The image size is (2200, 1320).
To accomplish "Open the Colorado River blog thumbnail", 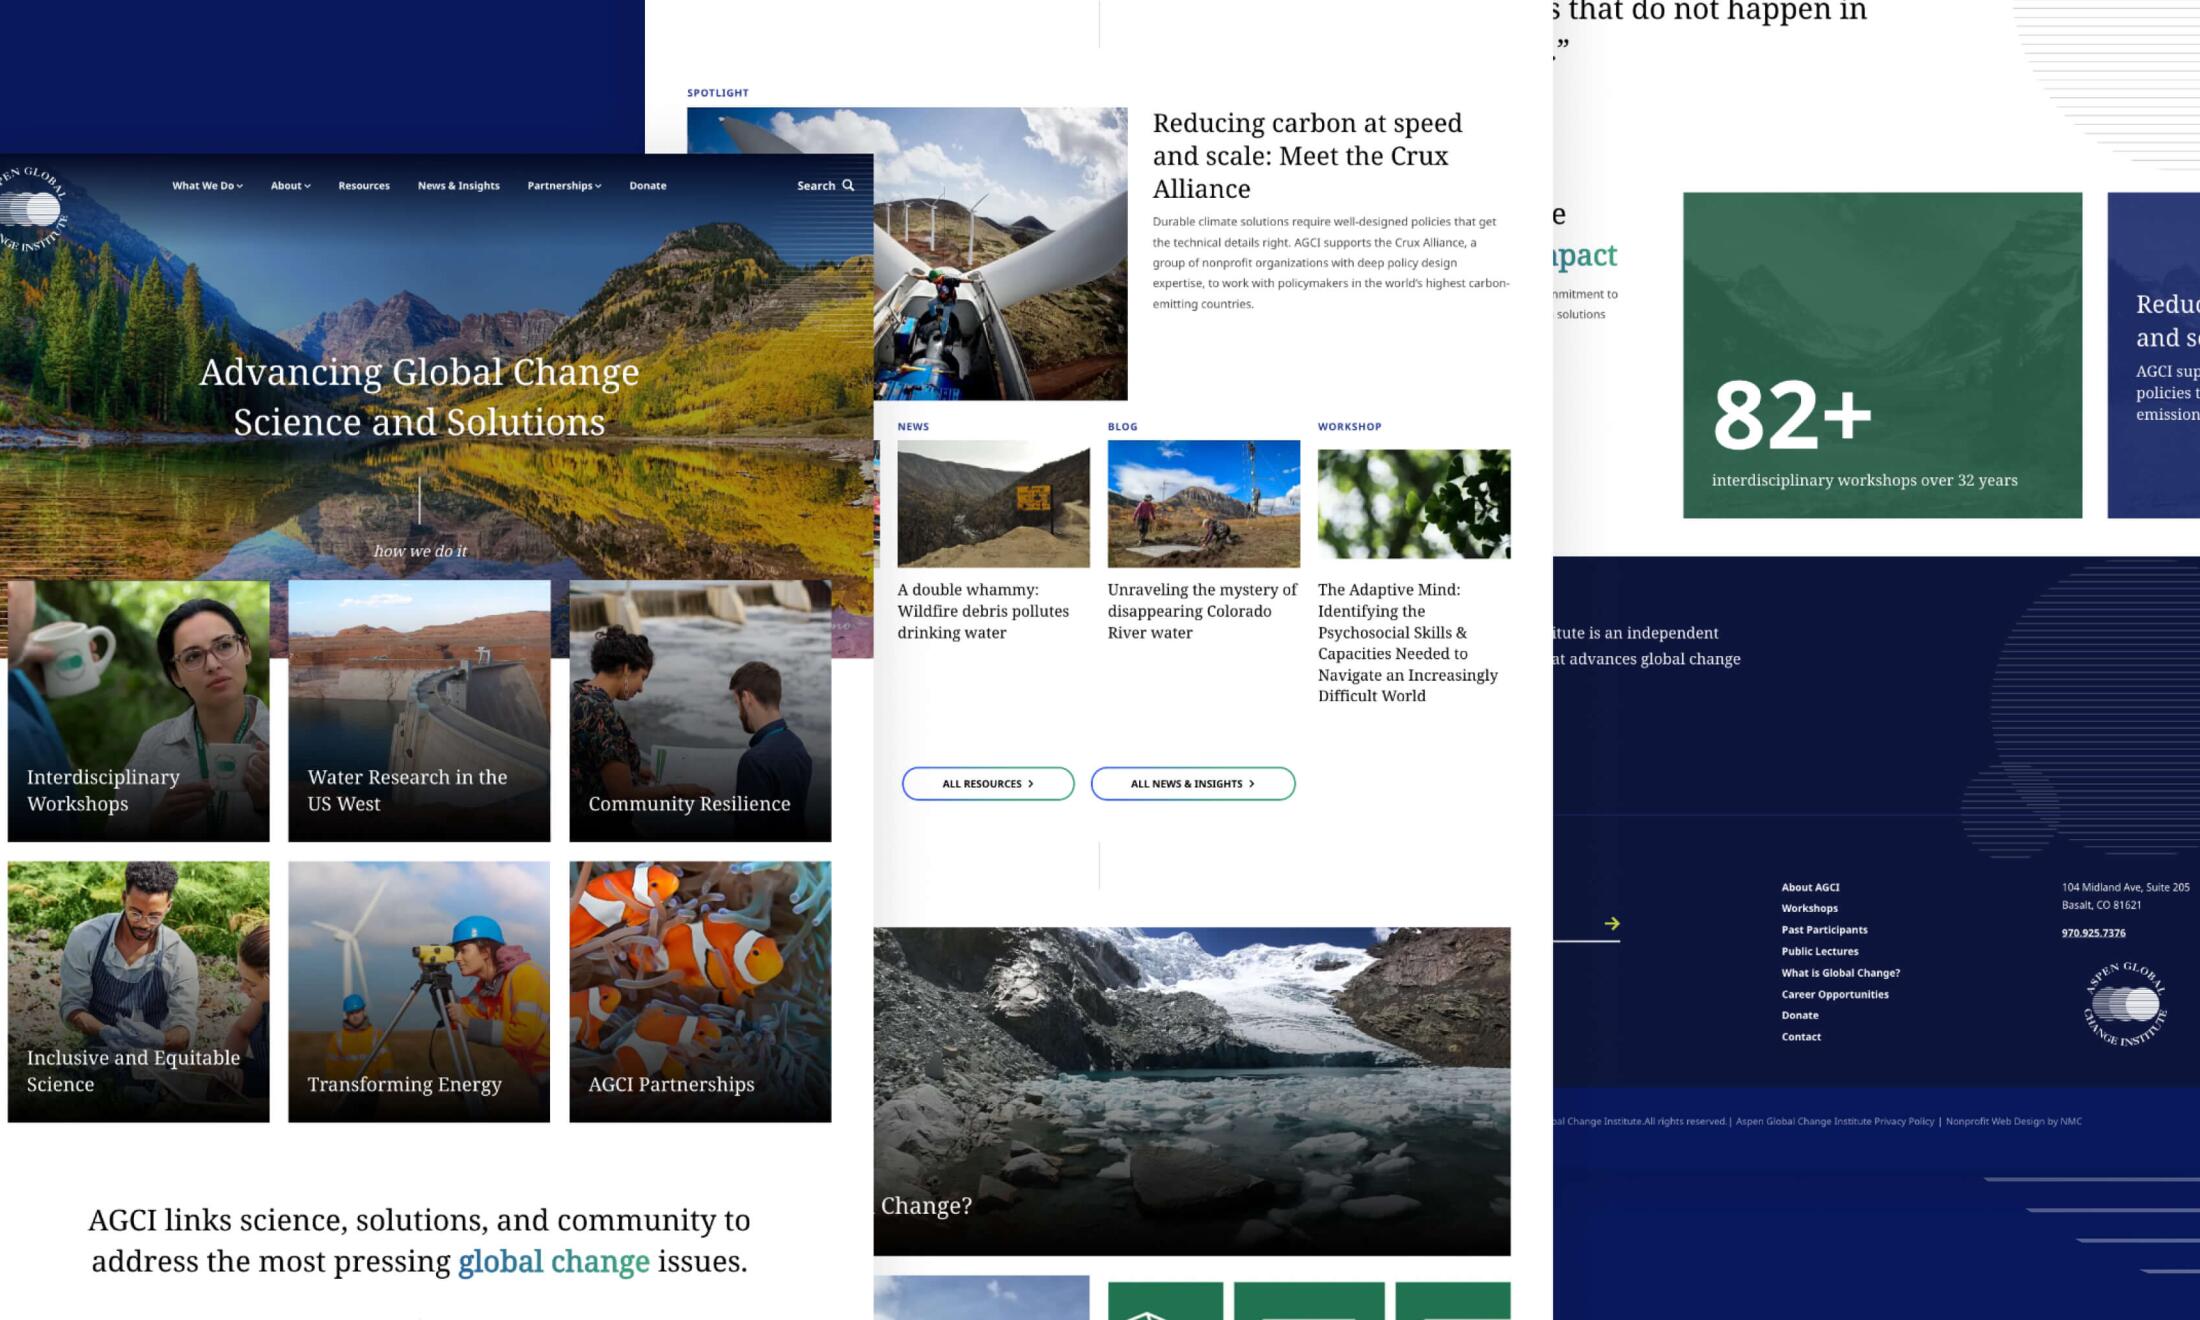I will [1204, 504].
